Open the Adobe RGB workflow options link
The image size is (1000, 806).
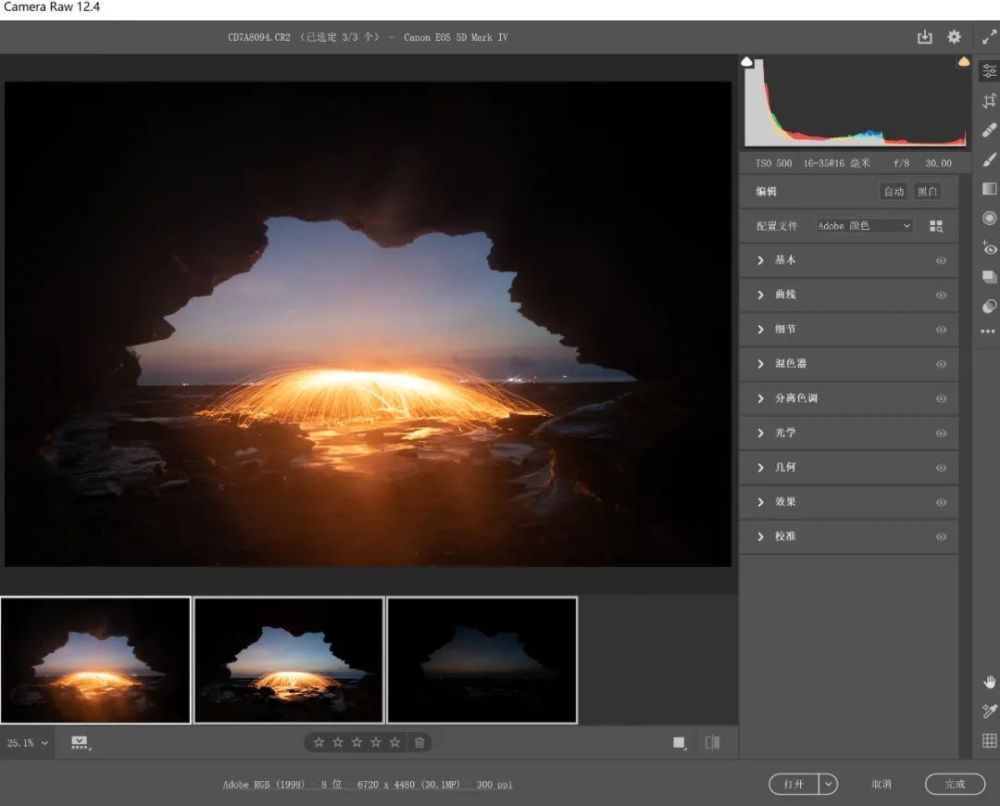367,785
